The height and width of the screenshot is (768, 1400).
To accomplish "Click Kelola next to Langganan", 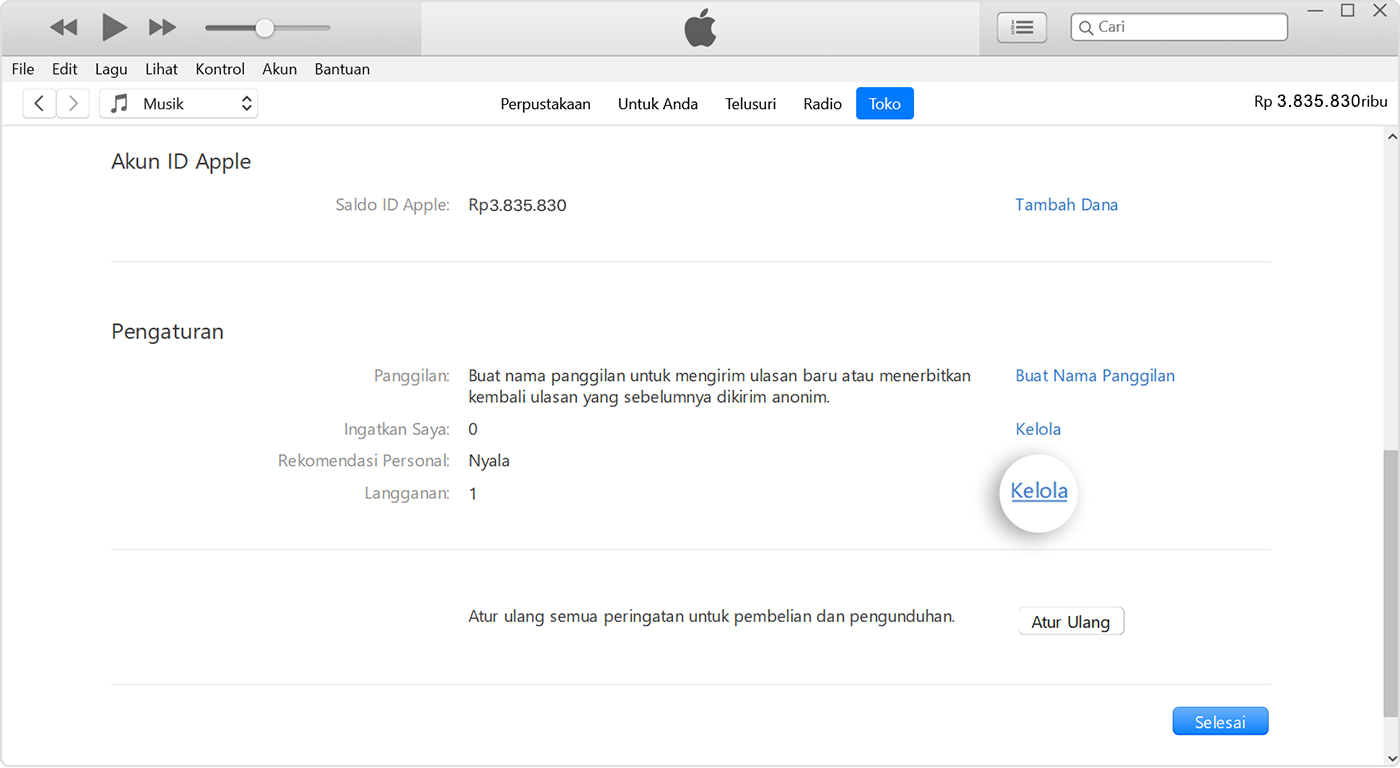I will click(x=1039, y=491).
